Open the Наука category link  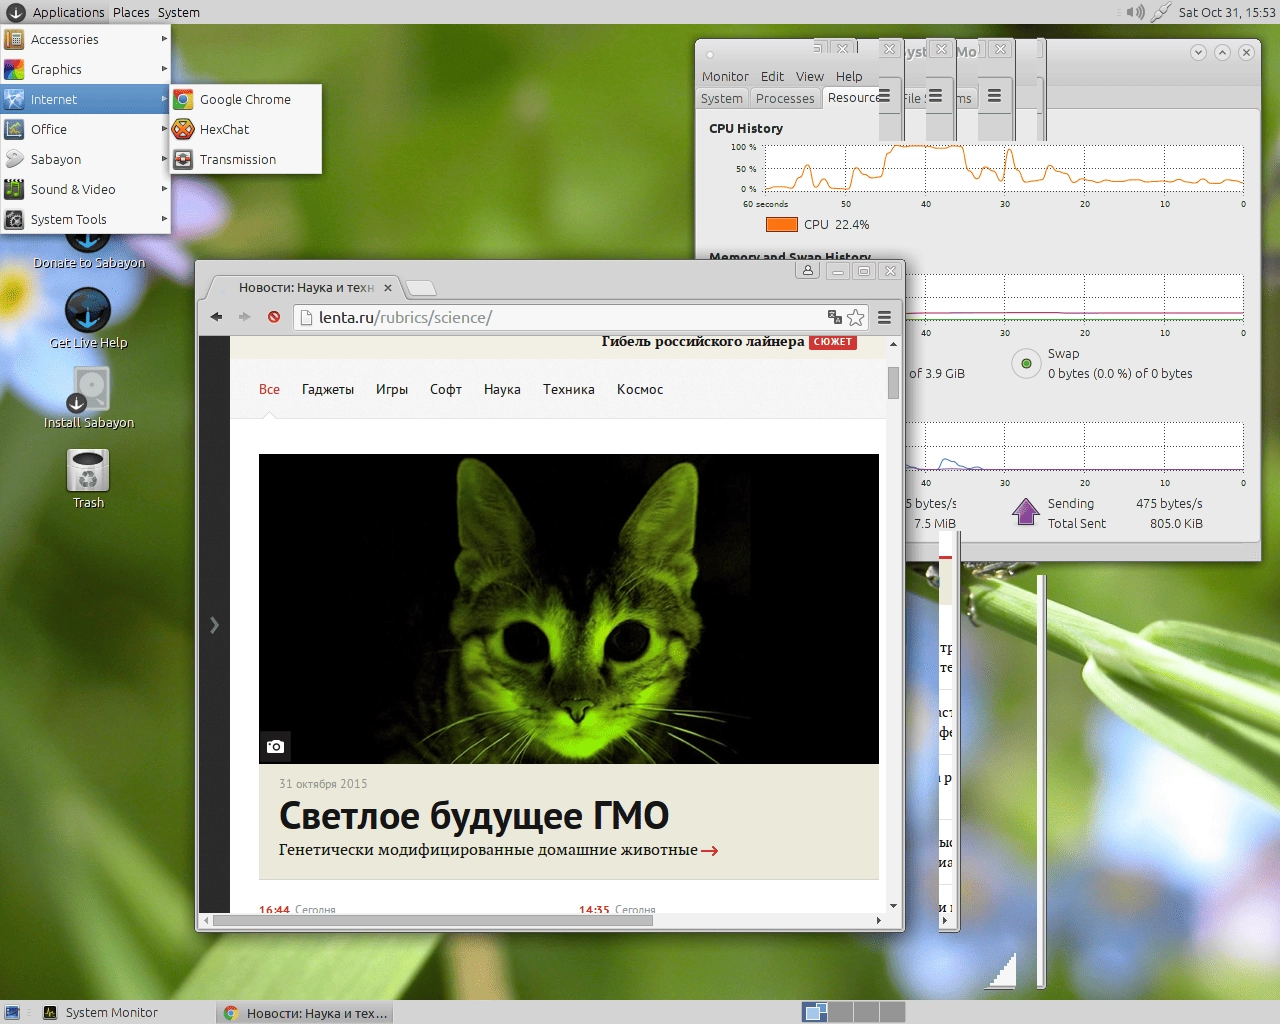click(x=502, y=389)
